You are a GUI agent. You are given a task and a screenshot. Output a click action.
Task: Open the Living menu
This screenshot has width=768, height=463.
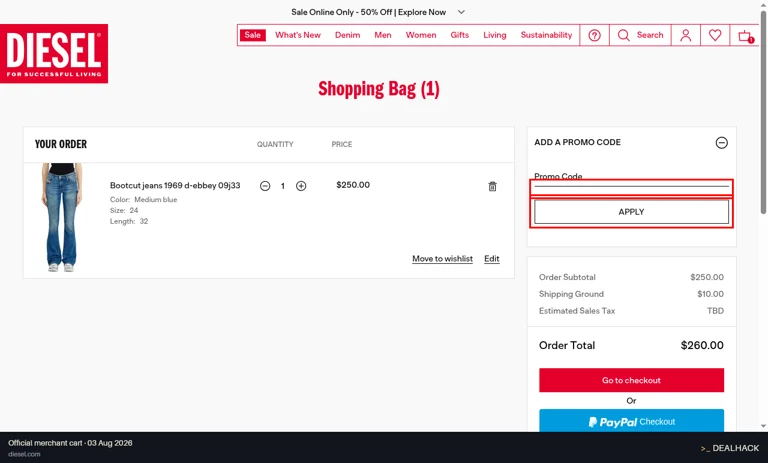coord(495,35)
